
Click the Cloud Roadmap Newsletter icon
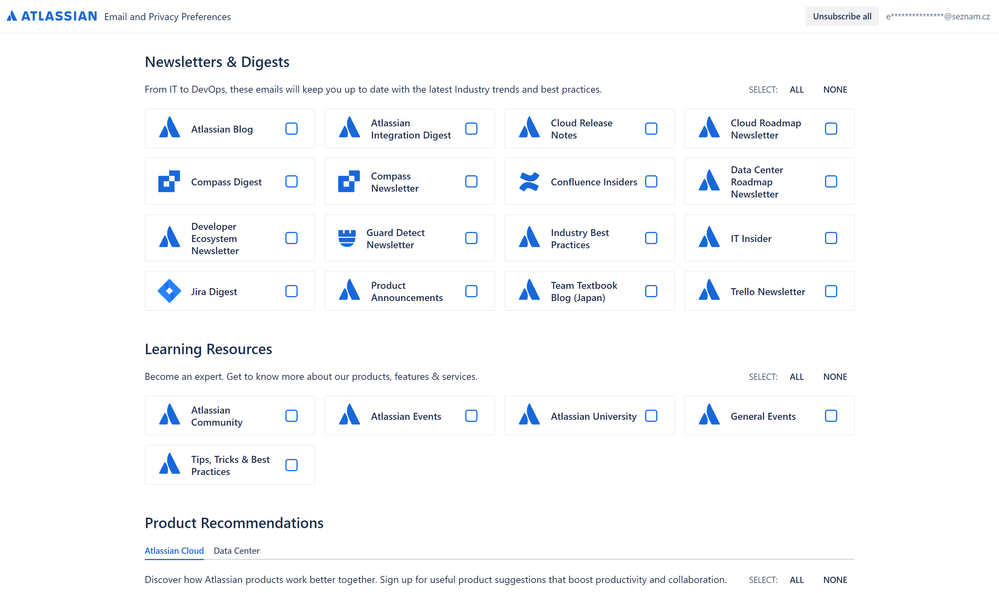coord(708,128)
